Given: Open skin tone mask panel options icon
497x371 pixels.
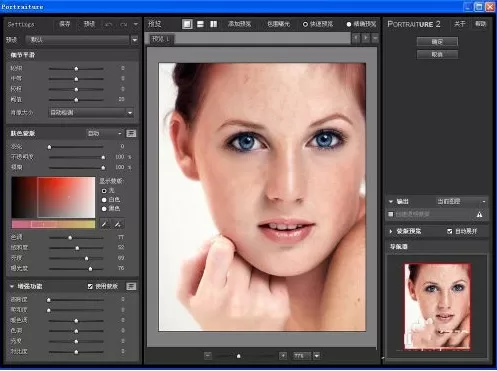Looking at the screenshot, I should pyautogui.click(x=131, y=133).
